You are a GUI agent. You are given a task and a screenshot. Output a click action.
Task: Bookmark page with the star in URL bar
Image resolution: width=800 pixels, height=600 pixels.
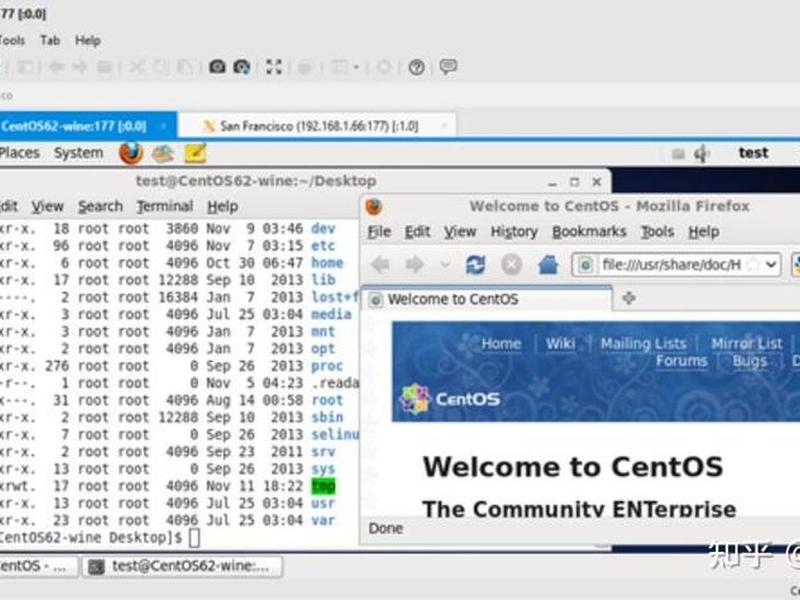(x=754, y=265)
